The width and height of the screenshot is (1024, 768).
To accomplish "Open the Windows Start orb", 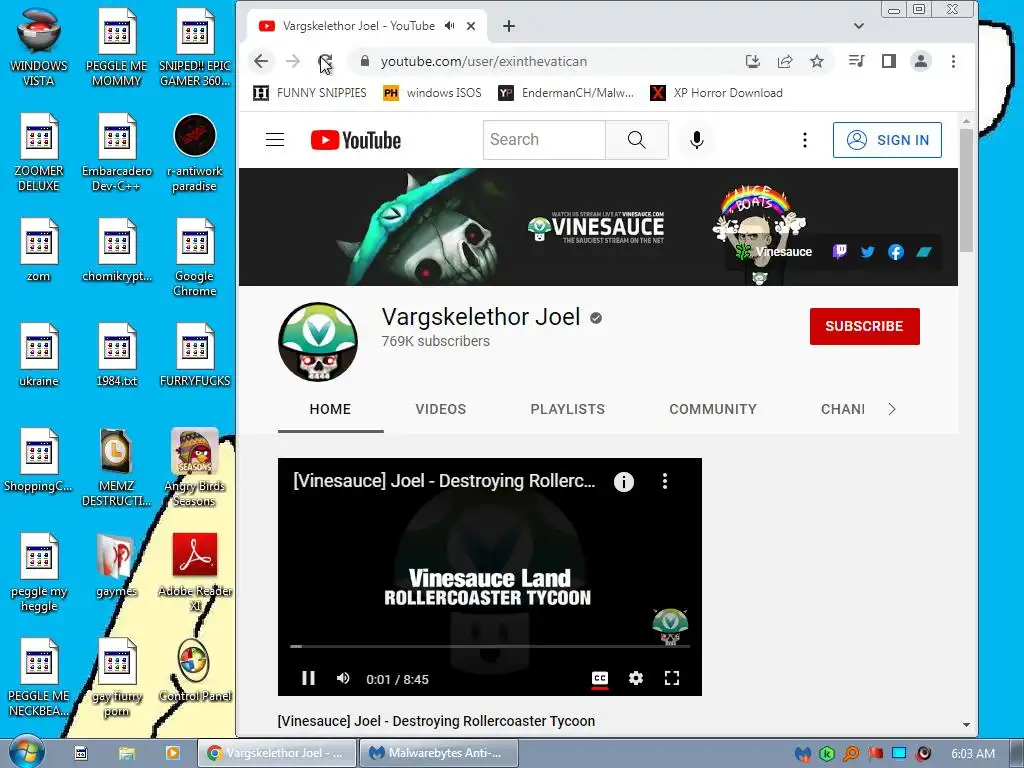I will (x=27, y=752).
